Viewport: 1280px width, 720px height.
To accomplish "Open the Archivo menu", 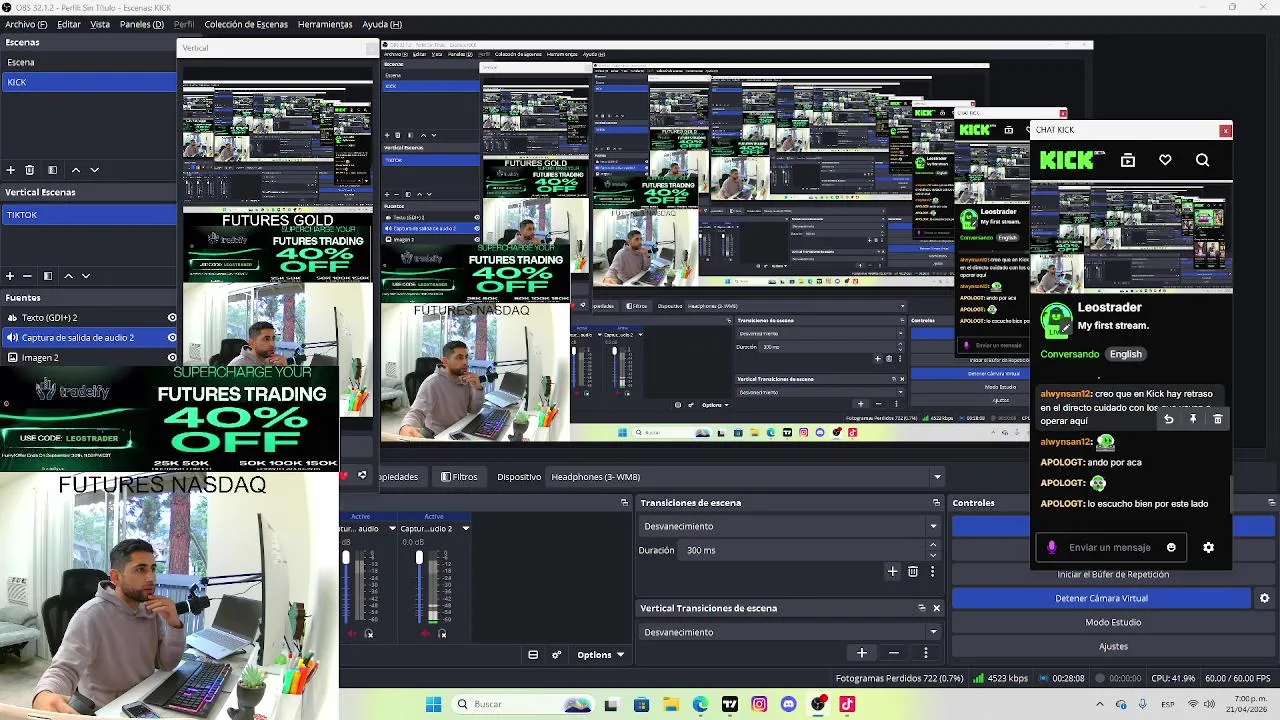I will click(x=26, y=24).
